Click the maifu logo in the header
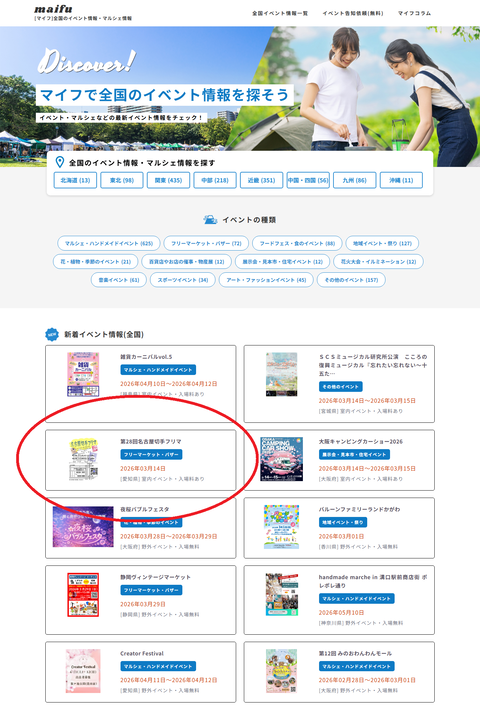 (x=53, y=9)
